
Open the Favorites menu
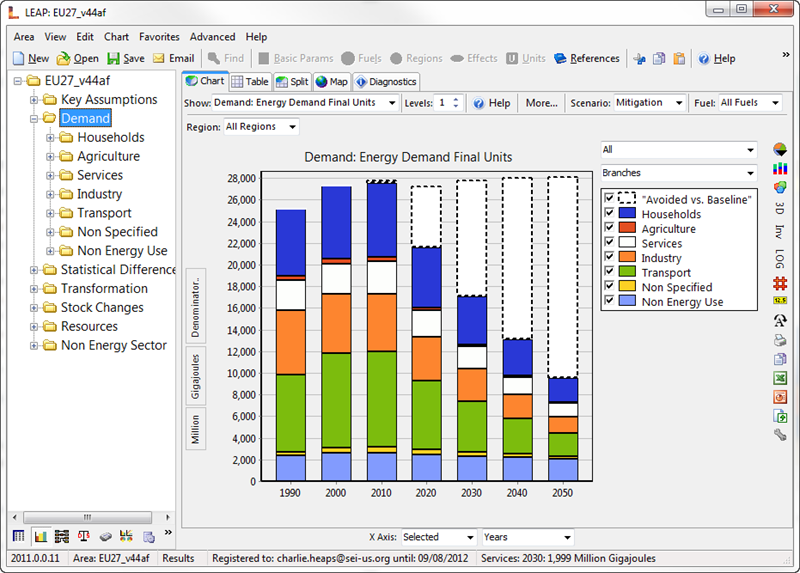(159, 37)
